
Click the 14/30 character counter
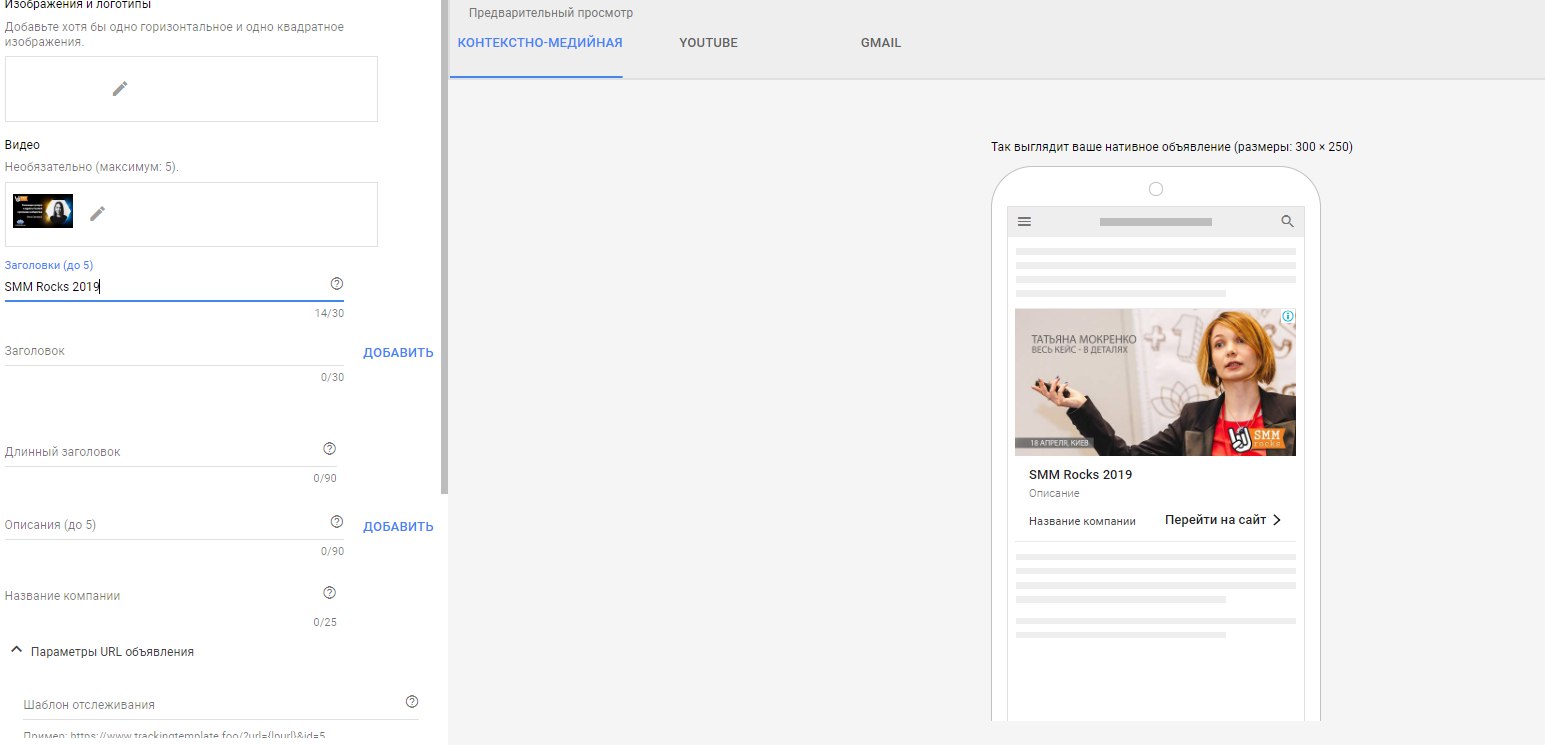(329, 313)
